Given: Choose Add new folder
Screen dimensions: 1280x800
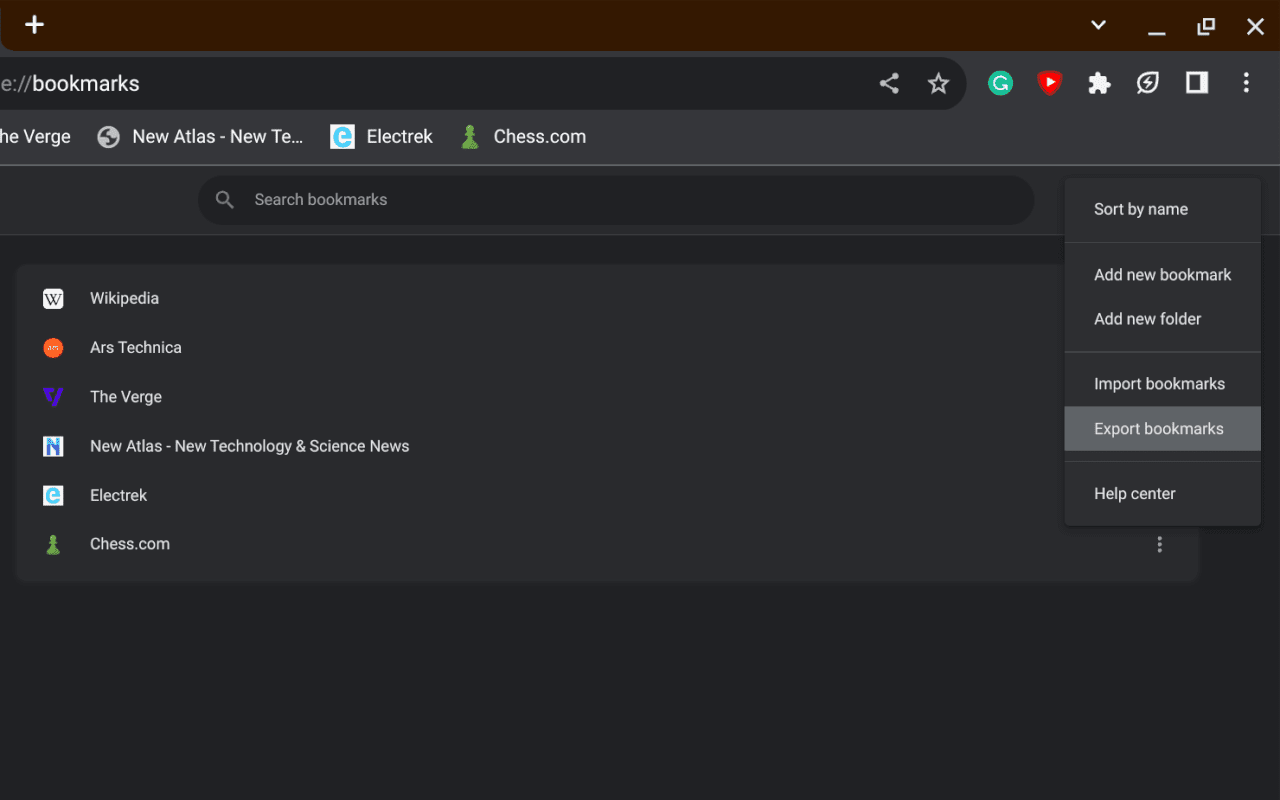Looking at the screenshot, I should 1162,319.
